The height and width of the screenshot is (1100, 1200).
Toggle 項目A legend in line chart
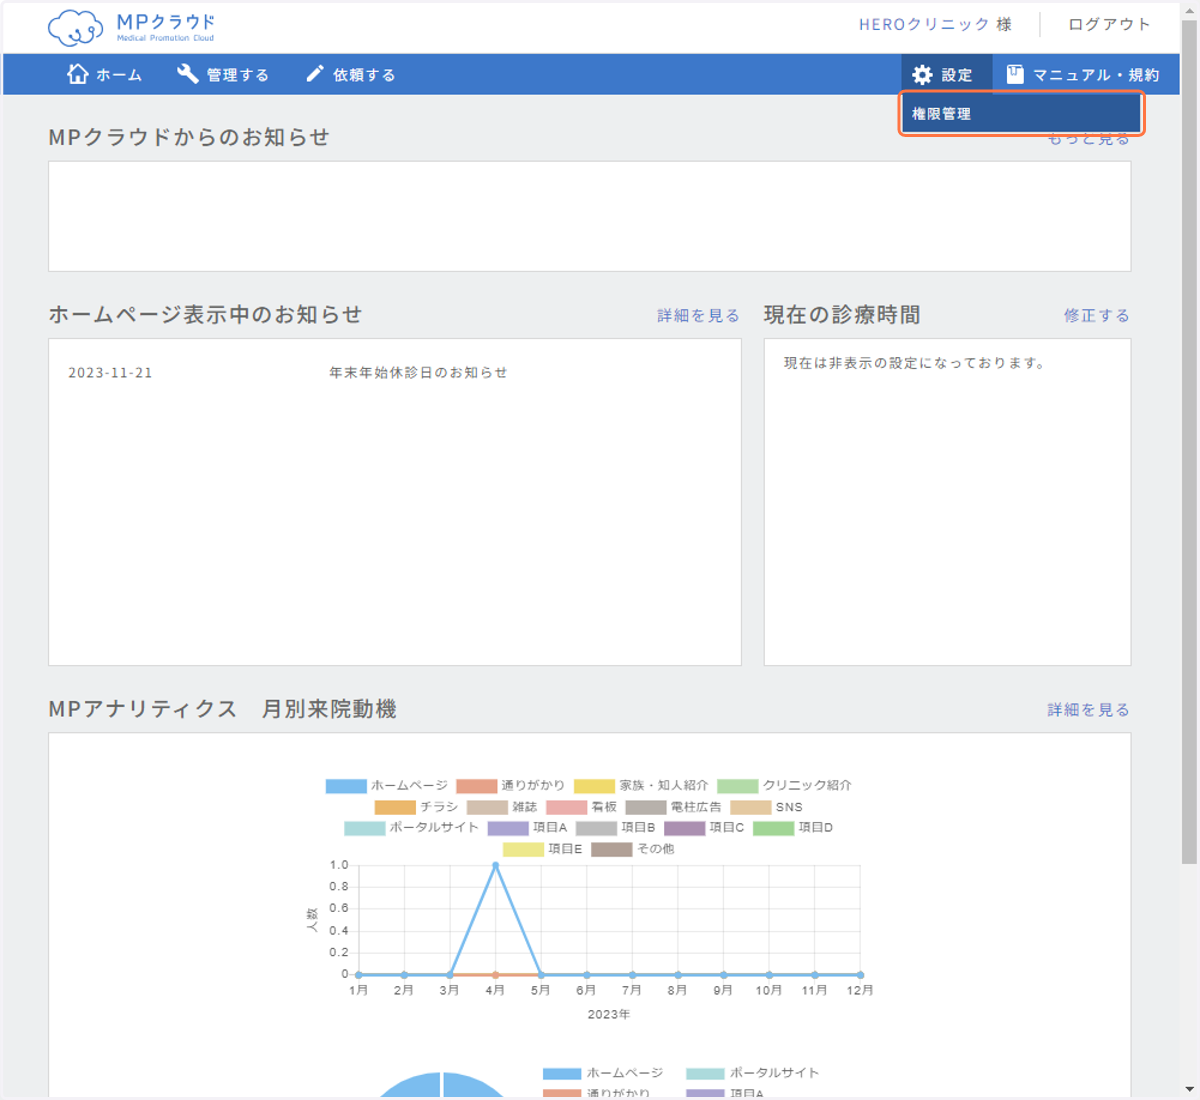click(x=527, y=828)
